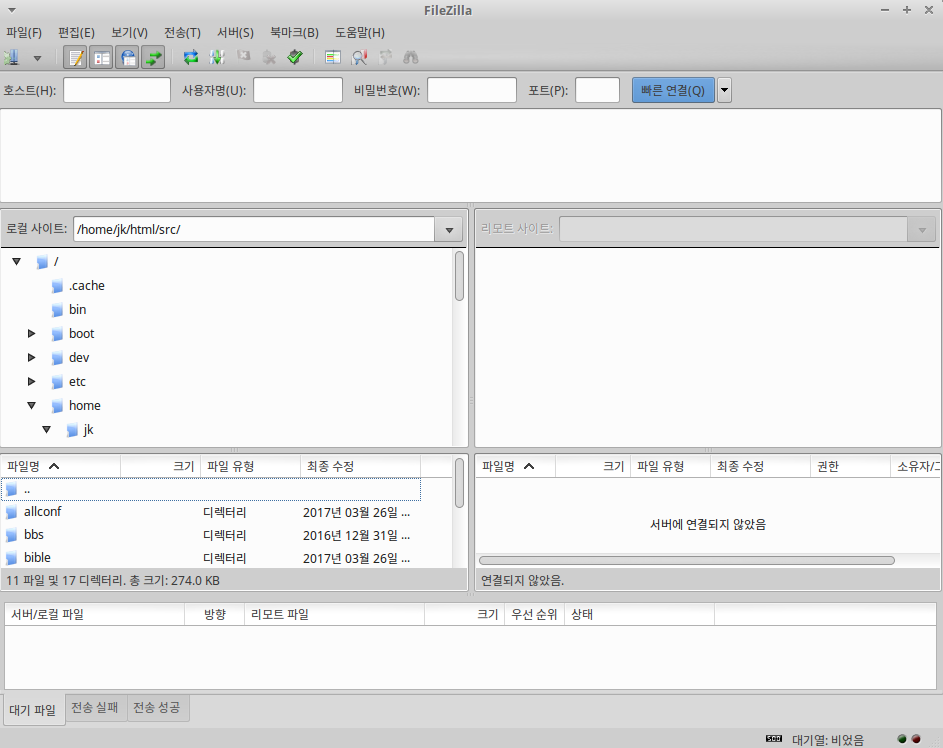
Task: Expand the etc folder node
Action: click(x=32, y=382)
